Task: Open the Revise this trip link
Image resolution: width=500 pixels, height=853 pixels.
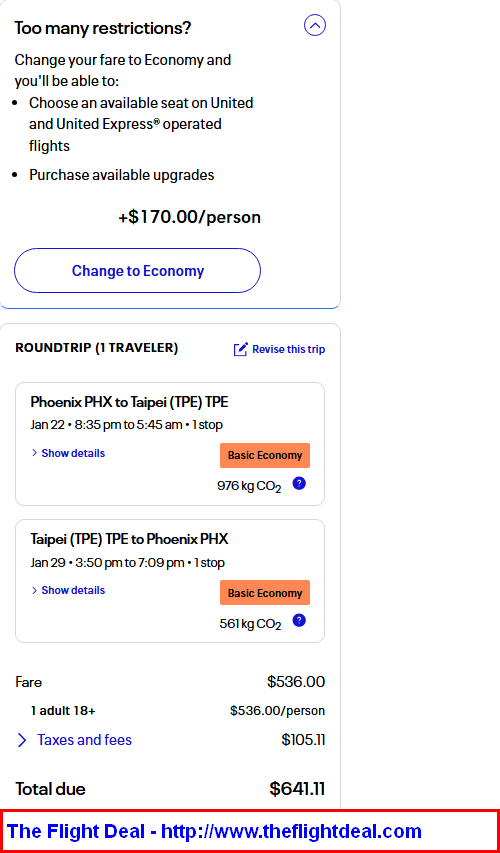Action: [289, 349]
